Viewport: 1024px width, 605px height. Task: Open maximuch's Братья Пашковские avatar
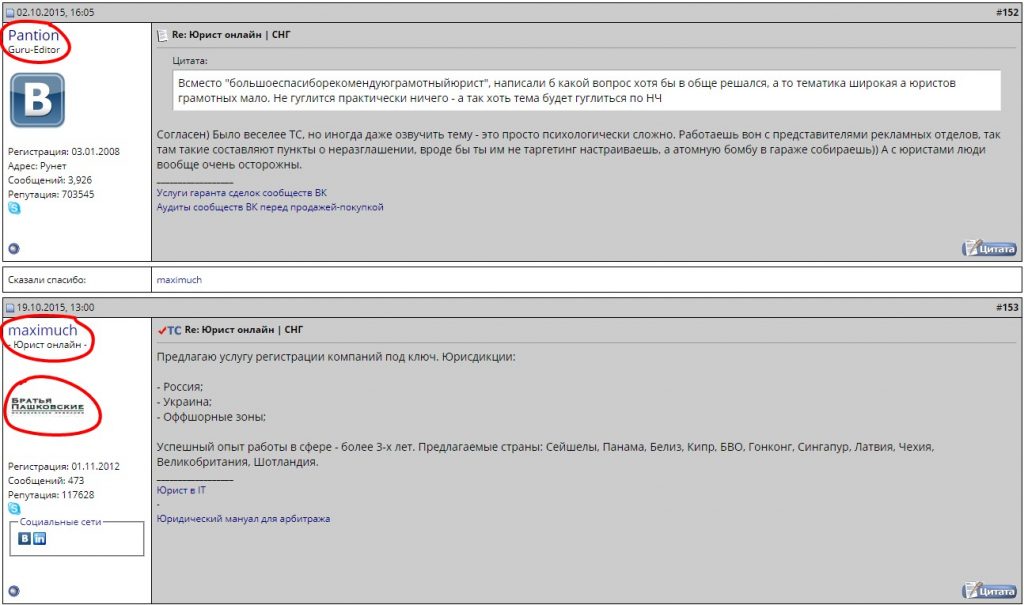(47, 406)
